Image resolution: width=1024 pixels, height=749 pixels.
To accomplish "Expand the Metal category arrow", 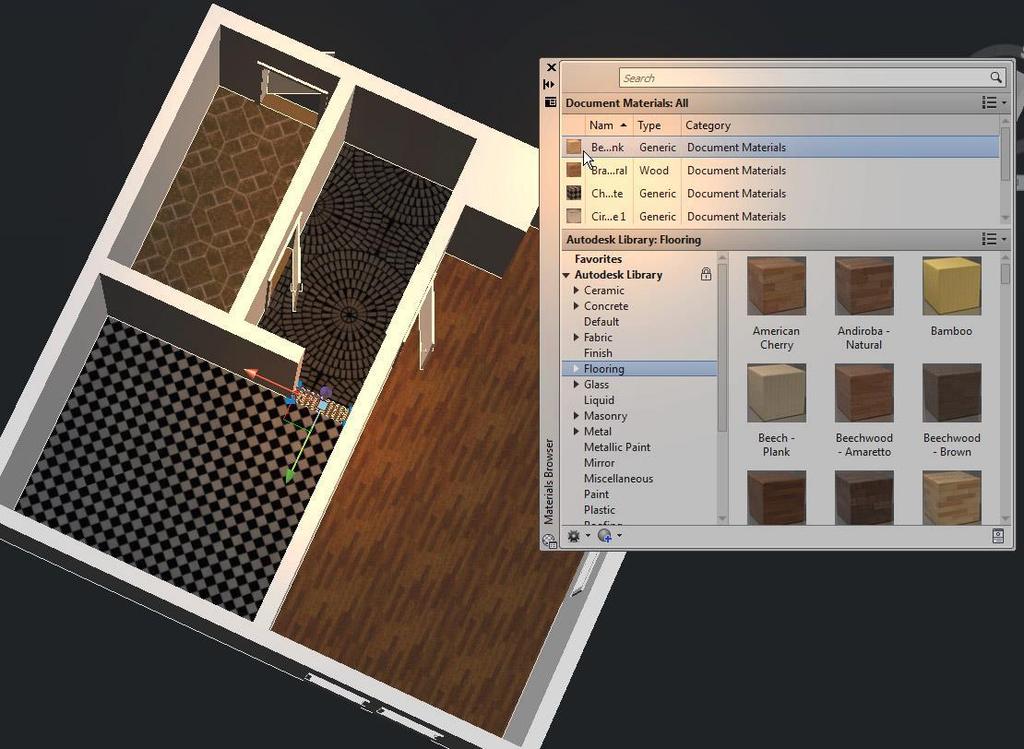I will click(x=576, y=431).
